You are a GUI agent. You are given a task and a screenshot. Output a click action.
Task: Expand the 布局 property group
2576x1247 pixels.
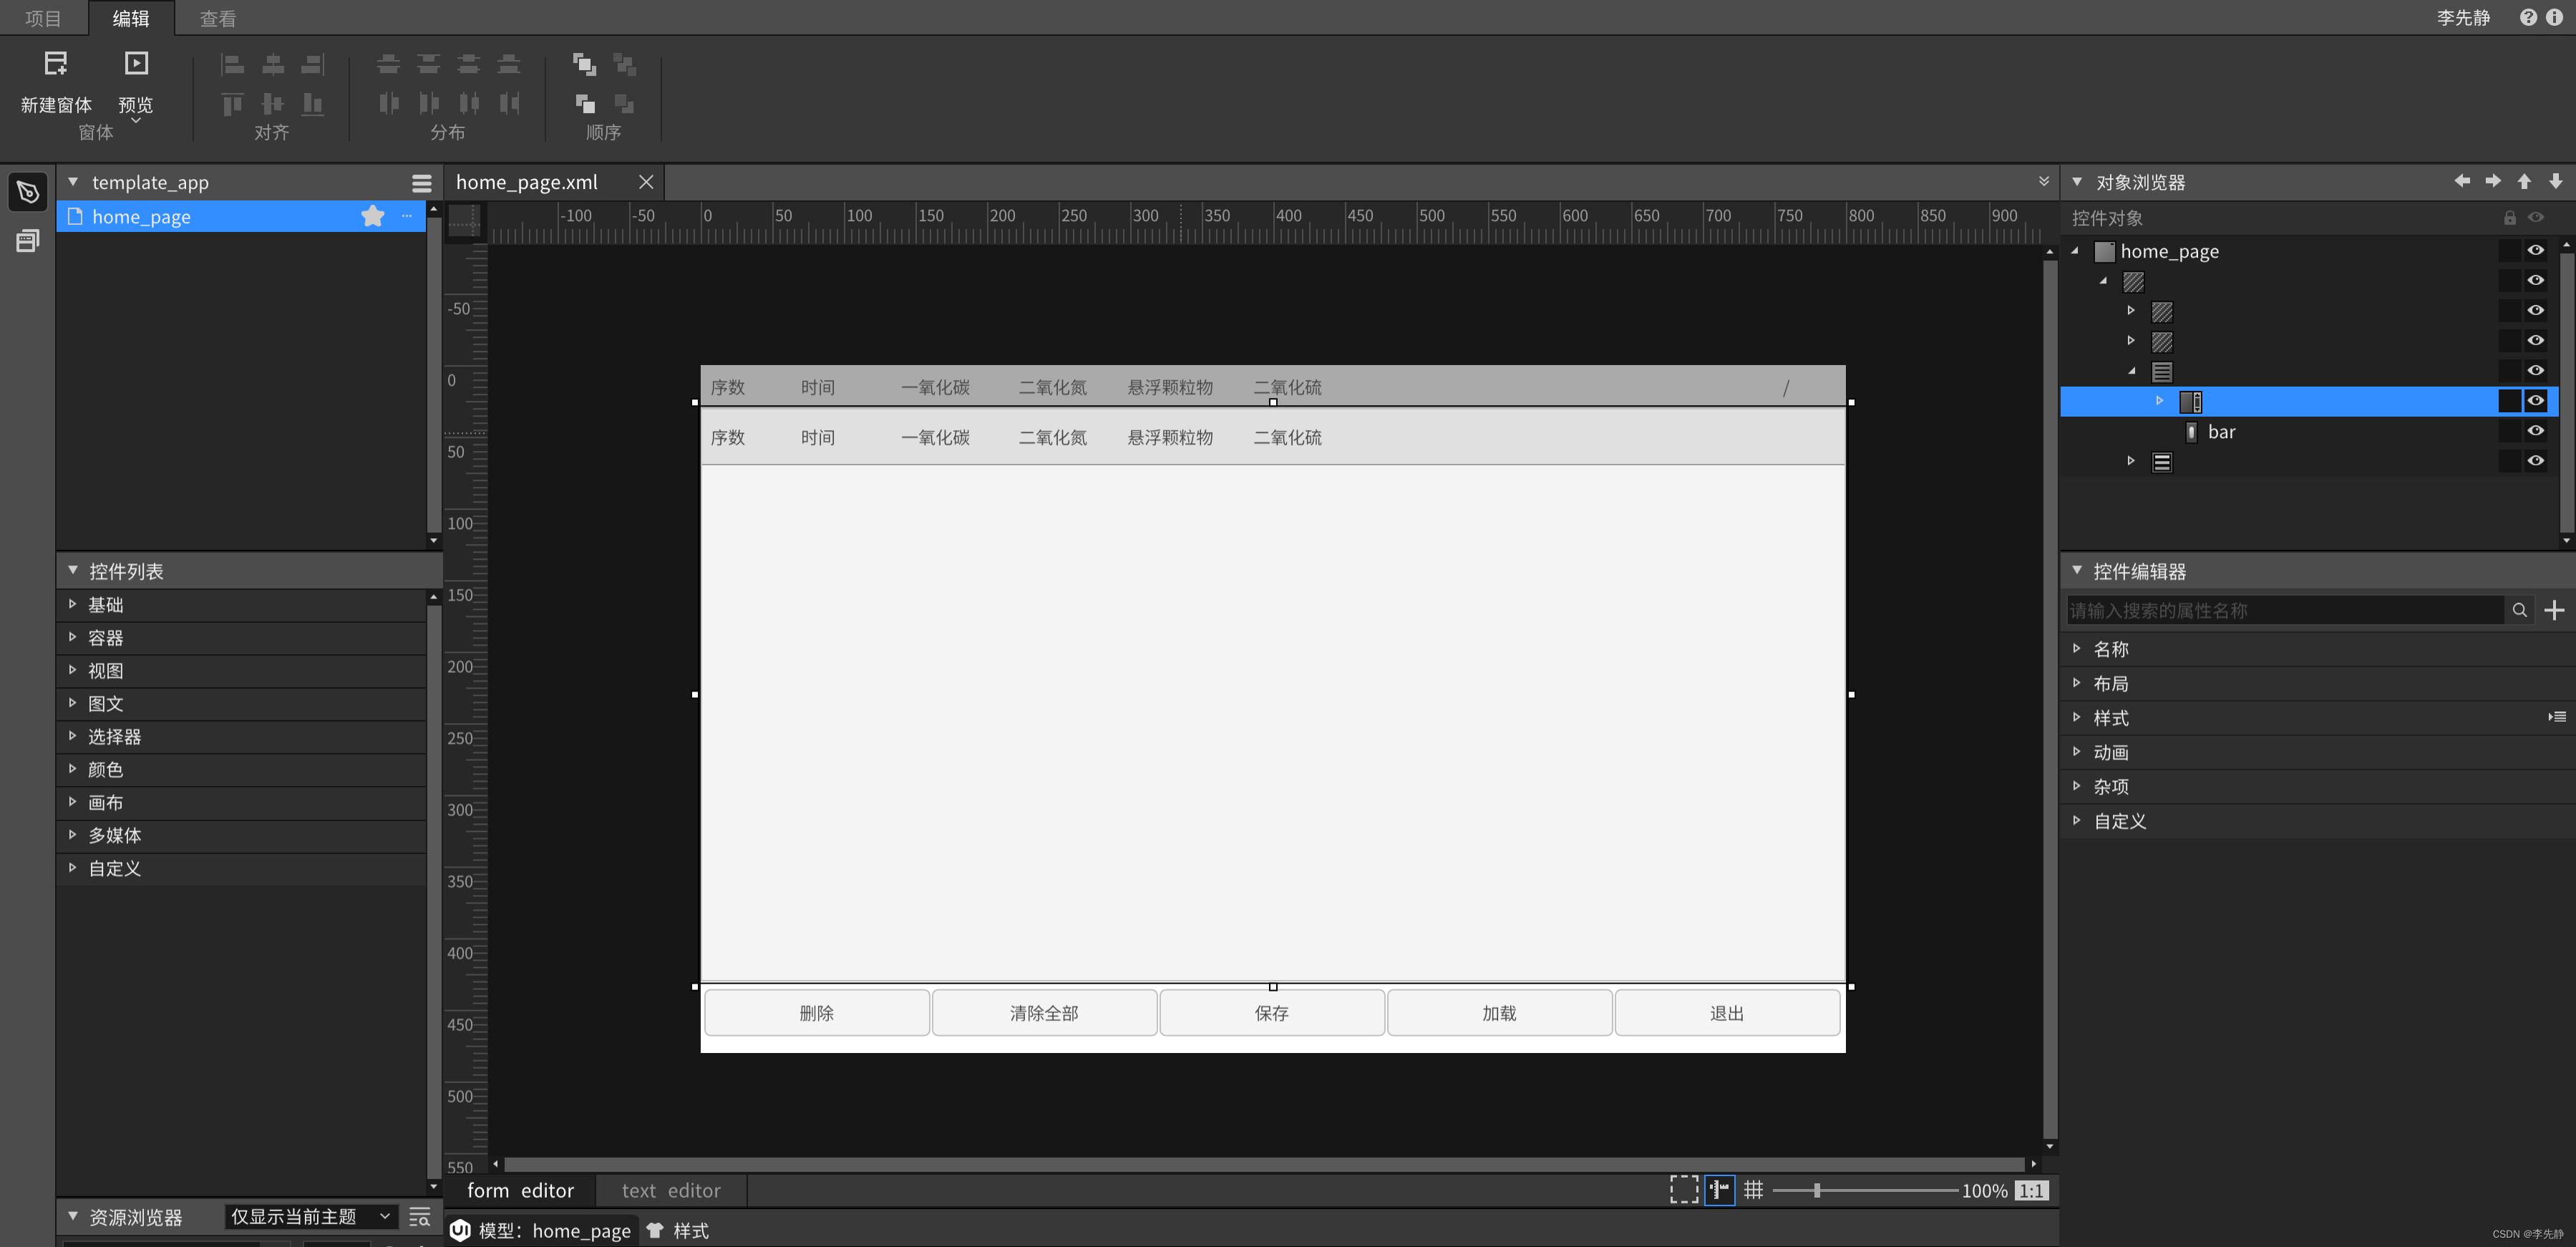click(2077, 683)
